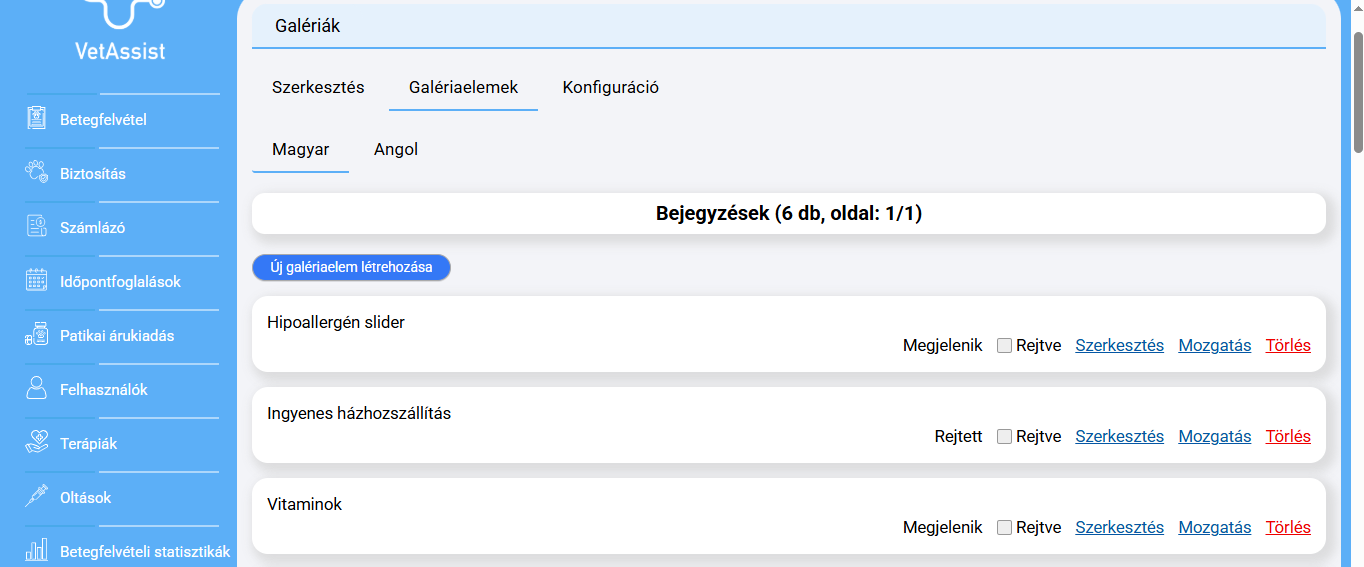Image resolution: width=1364 pixels, height=567 pixels.
Task: Open the Konfiguráció tab
Action: click(610, 87)
